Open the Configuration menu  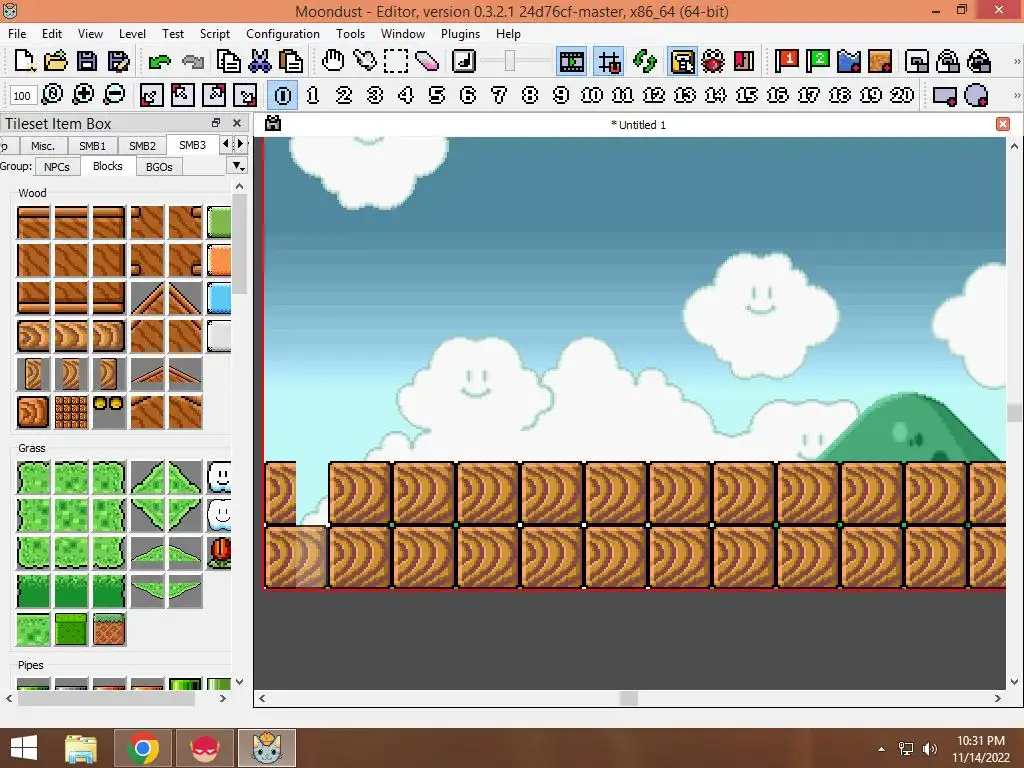click(283, 34)
